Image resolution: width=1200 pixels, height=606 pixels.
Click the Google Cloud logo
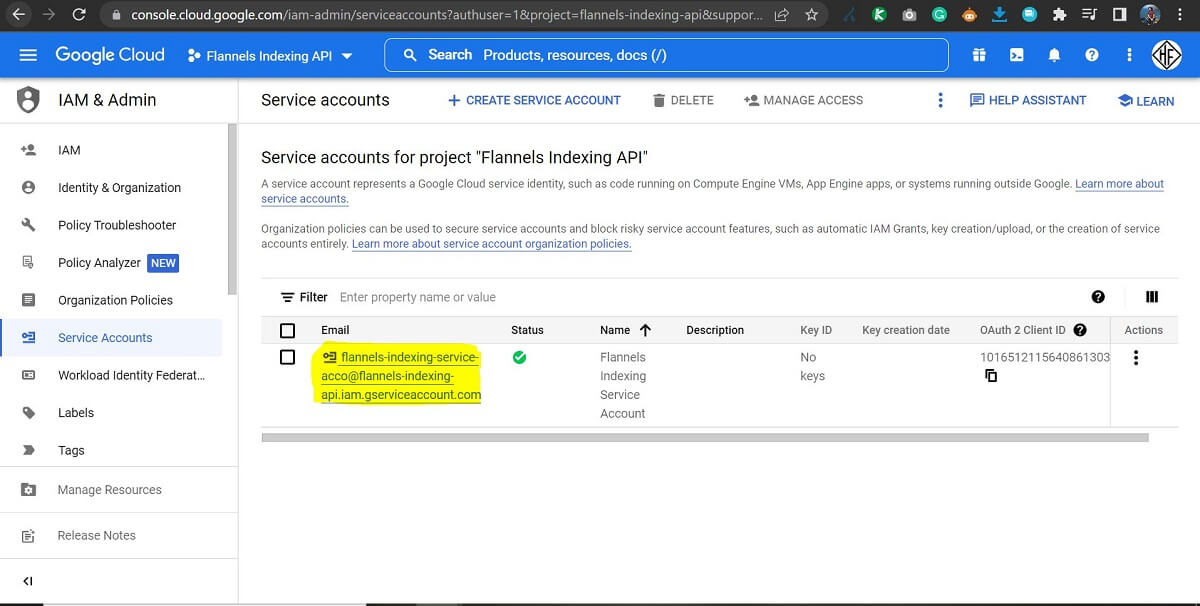pos(110,55)
